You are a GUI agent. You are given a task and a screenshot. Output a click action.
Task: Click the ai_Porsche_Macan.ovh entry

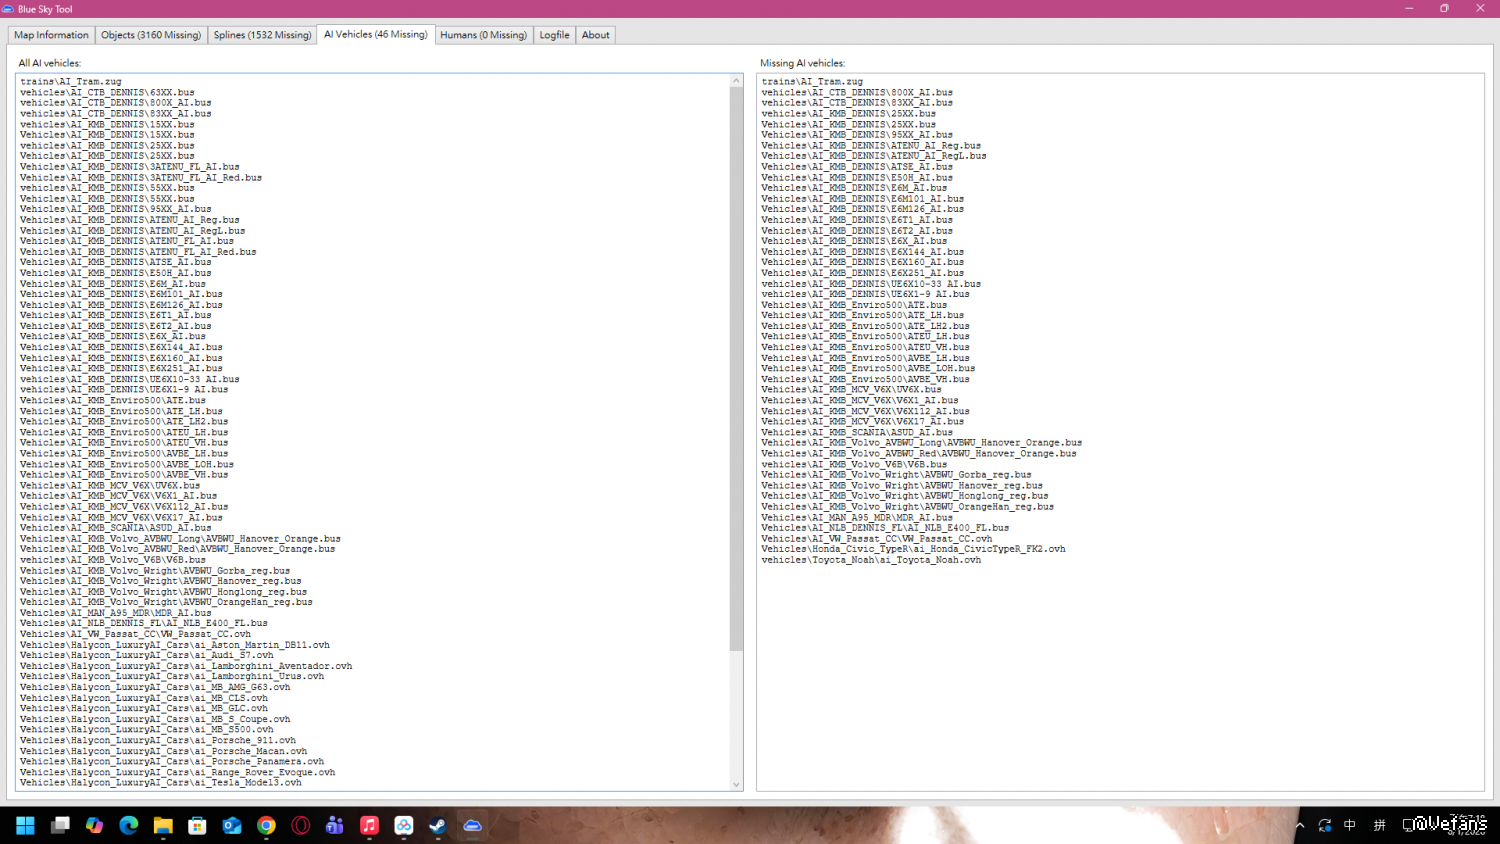coord(164,751)
